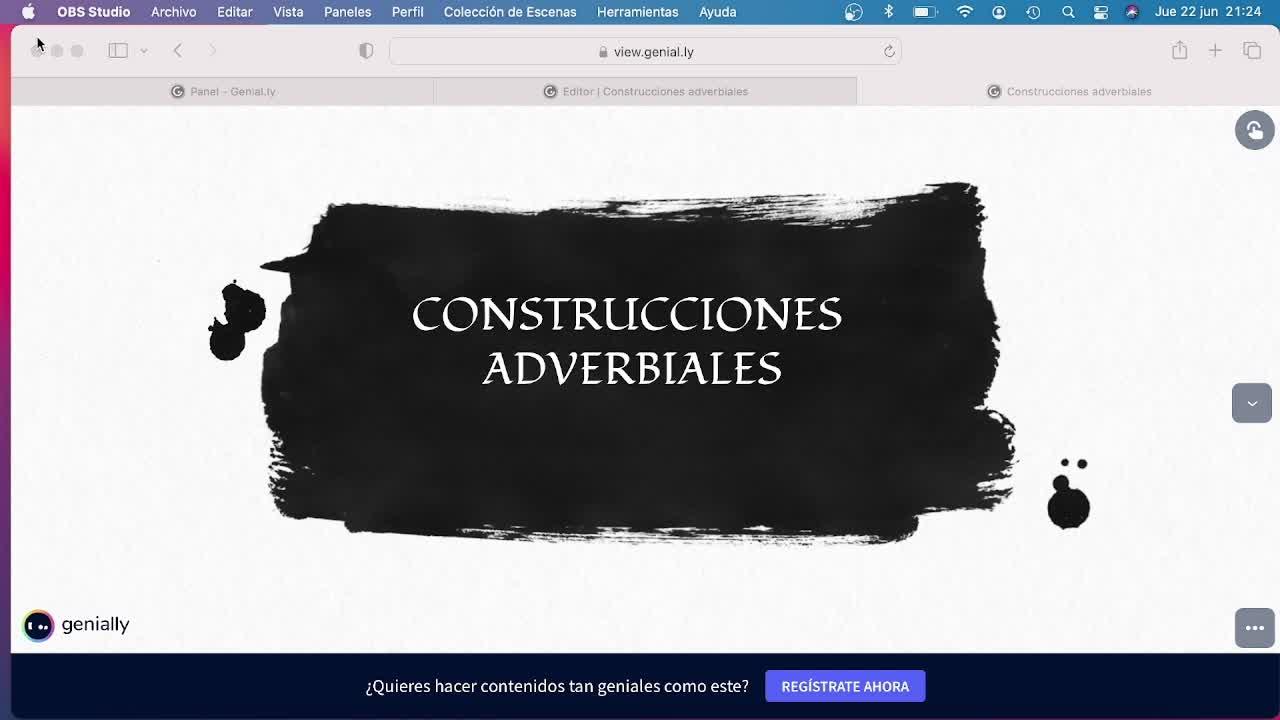1280x720 pixels.
Task: Show interactive elements with the hand icon
Action: click(1254, 130)
